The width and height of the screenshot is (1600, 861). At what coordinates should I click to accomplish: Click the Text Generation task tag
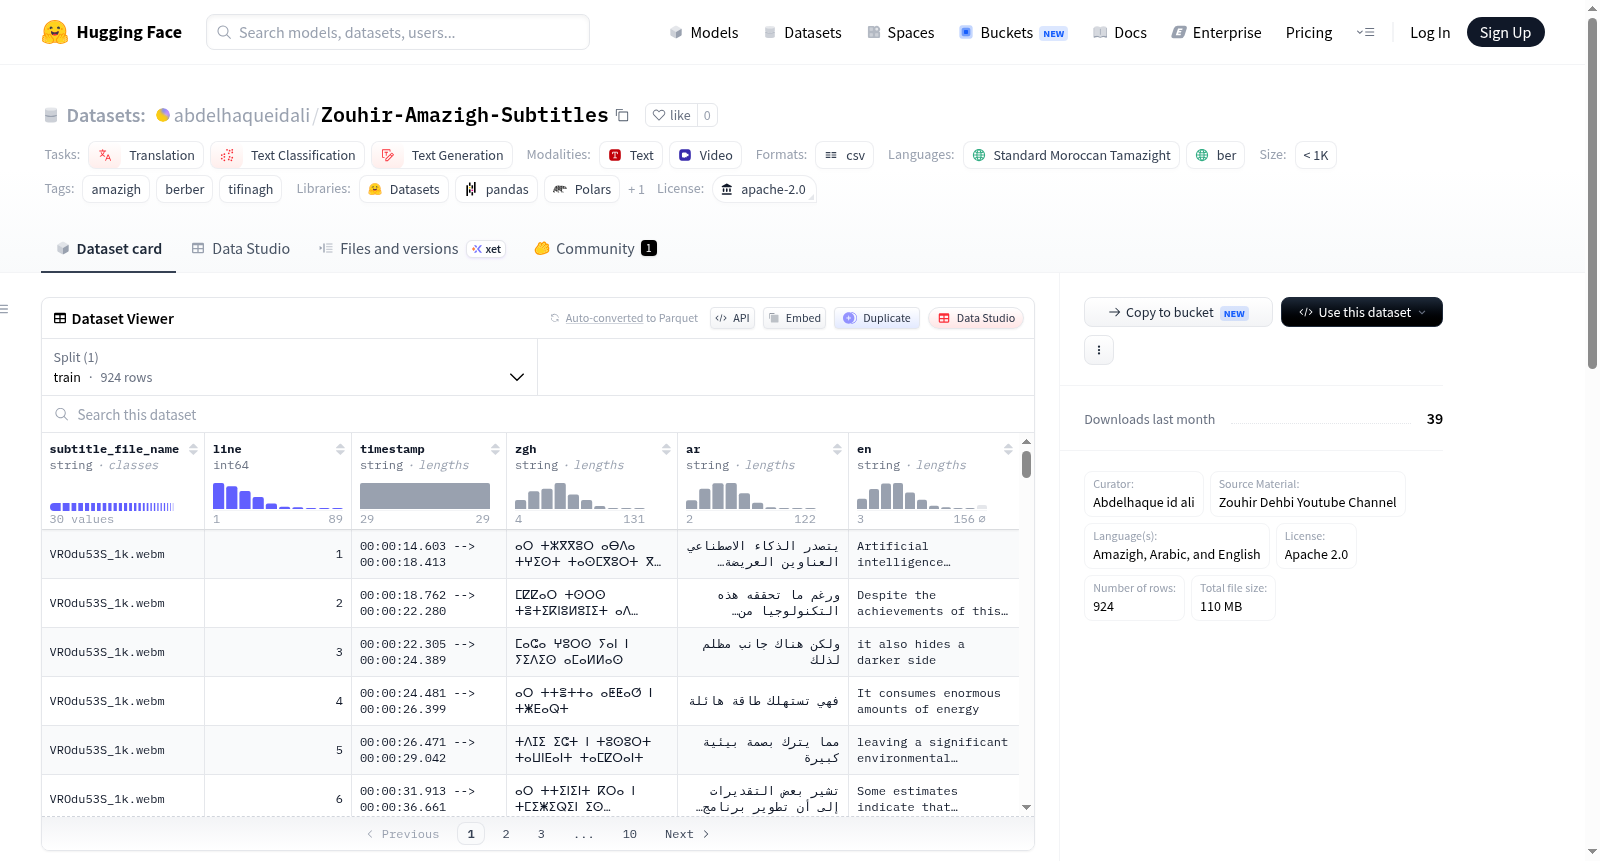[441, 155]
